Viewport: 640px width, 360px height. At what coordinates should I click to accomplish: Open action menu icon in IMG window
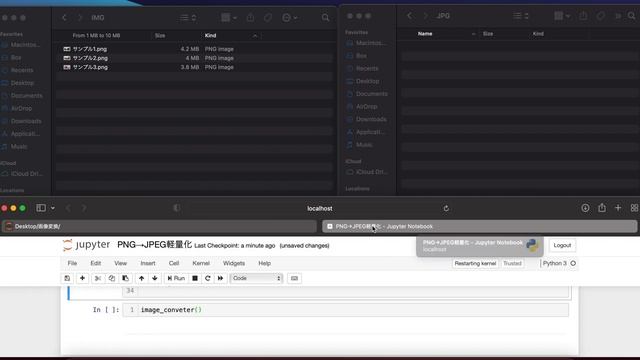coord(289,18)
